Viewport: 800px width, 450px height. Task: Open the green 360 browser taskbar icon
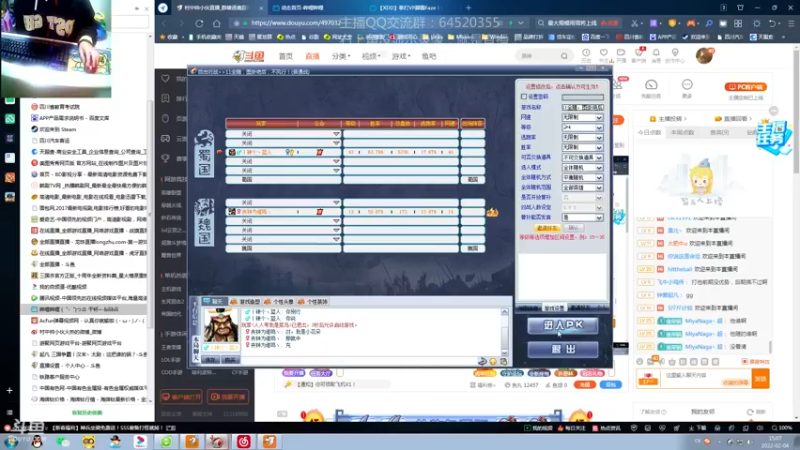click(166, 442)
